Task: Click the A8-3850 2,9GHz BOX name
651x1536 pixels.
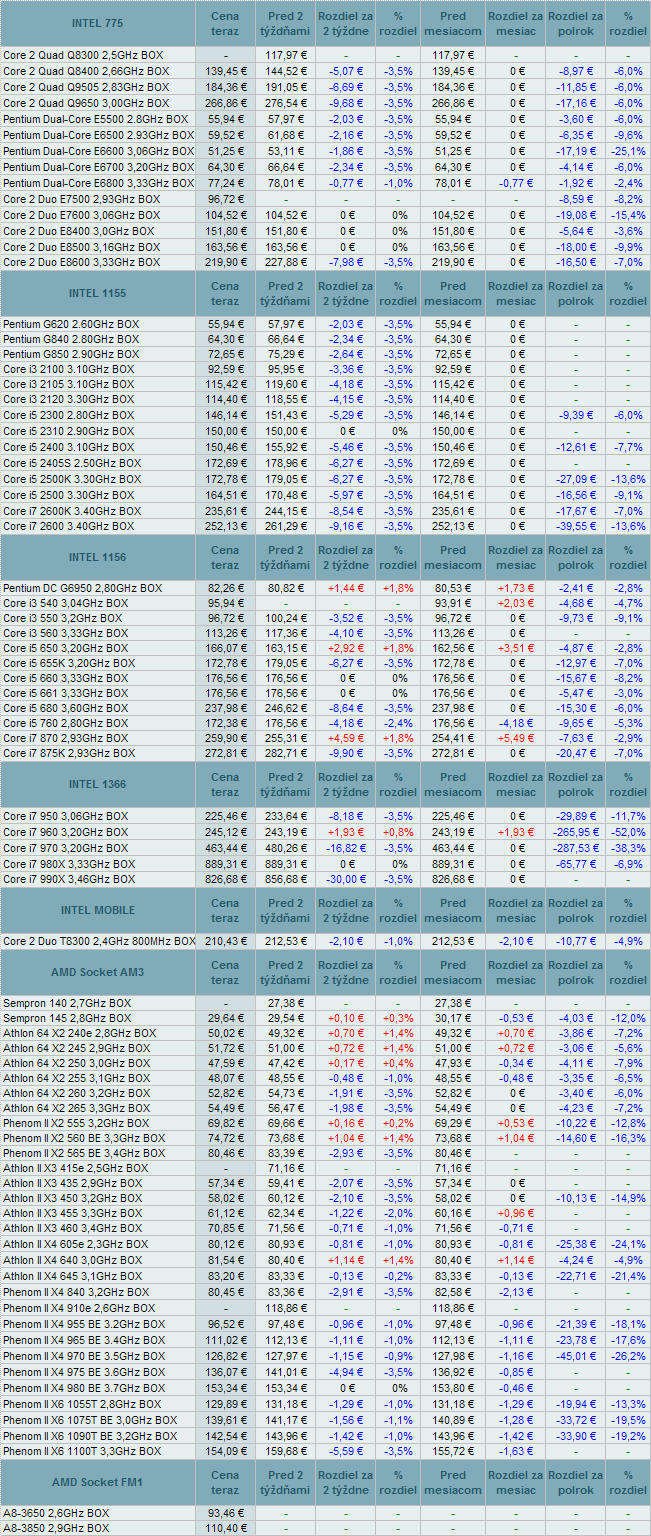Action: click(x=56, y=1528)
